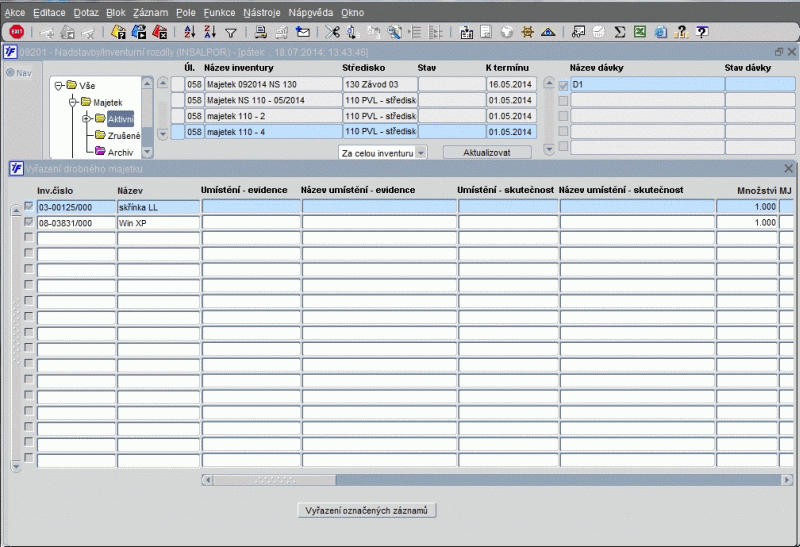Click inventory list scroll-down arrow
800x547 pixels.
pos(163,134)
